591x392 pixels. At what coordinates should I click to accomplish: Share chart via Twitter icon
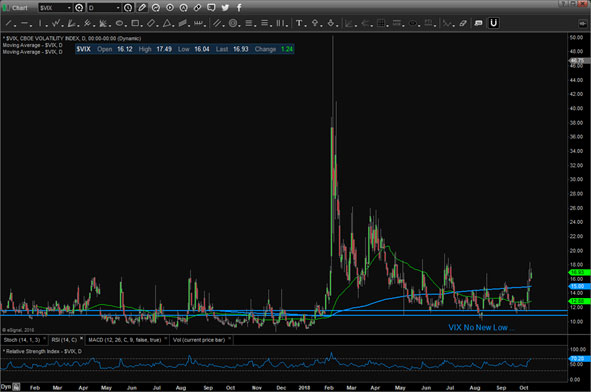tap(225, 8)
